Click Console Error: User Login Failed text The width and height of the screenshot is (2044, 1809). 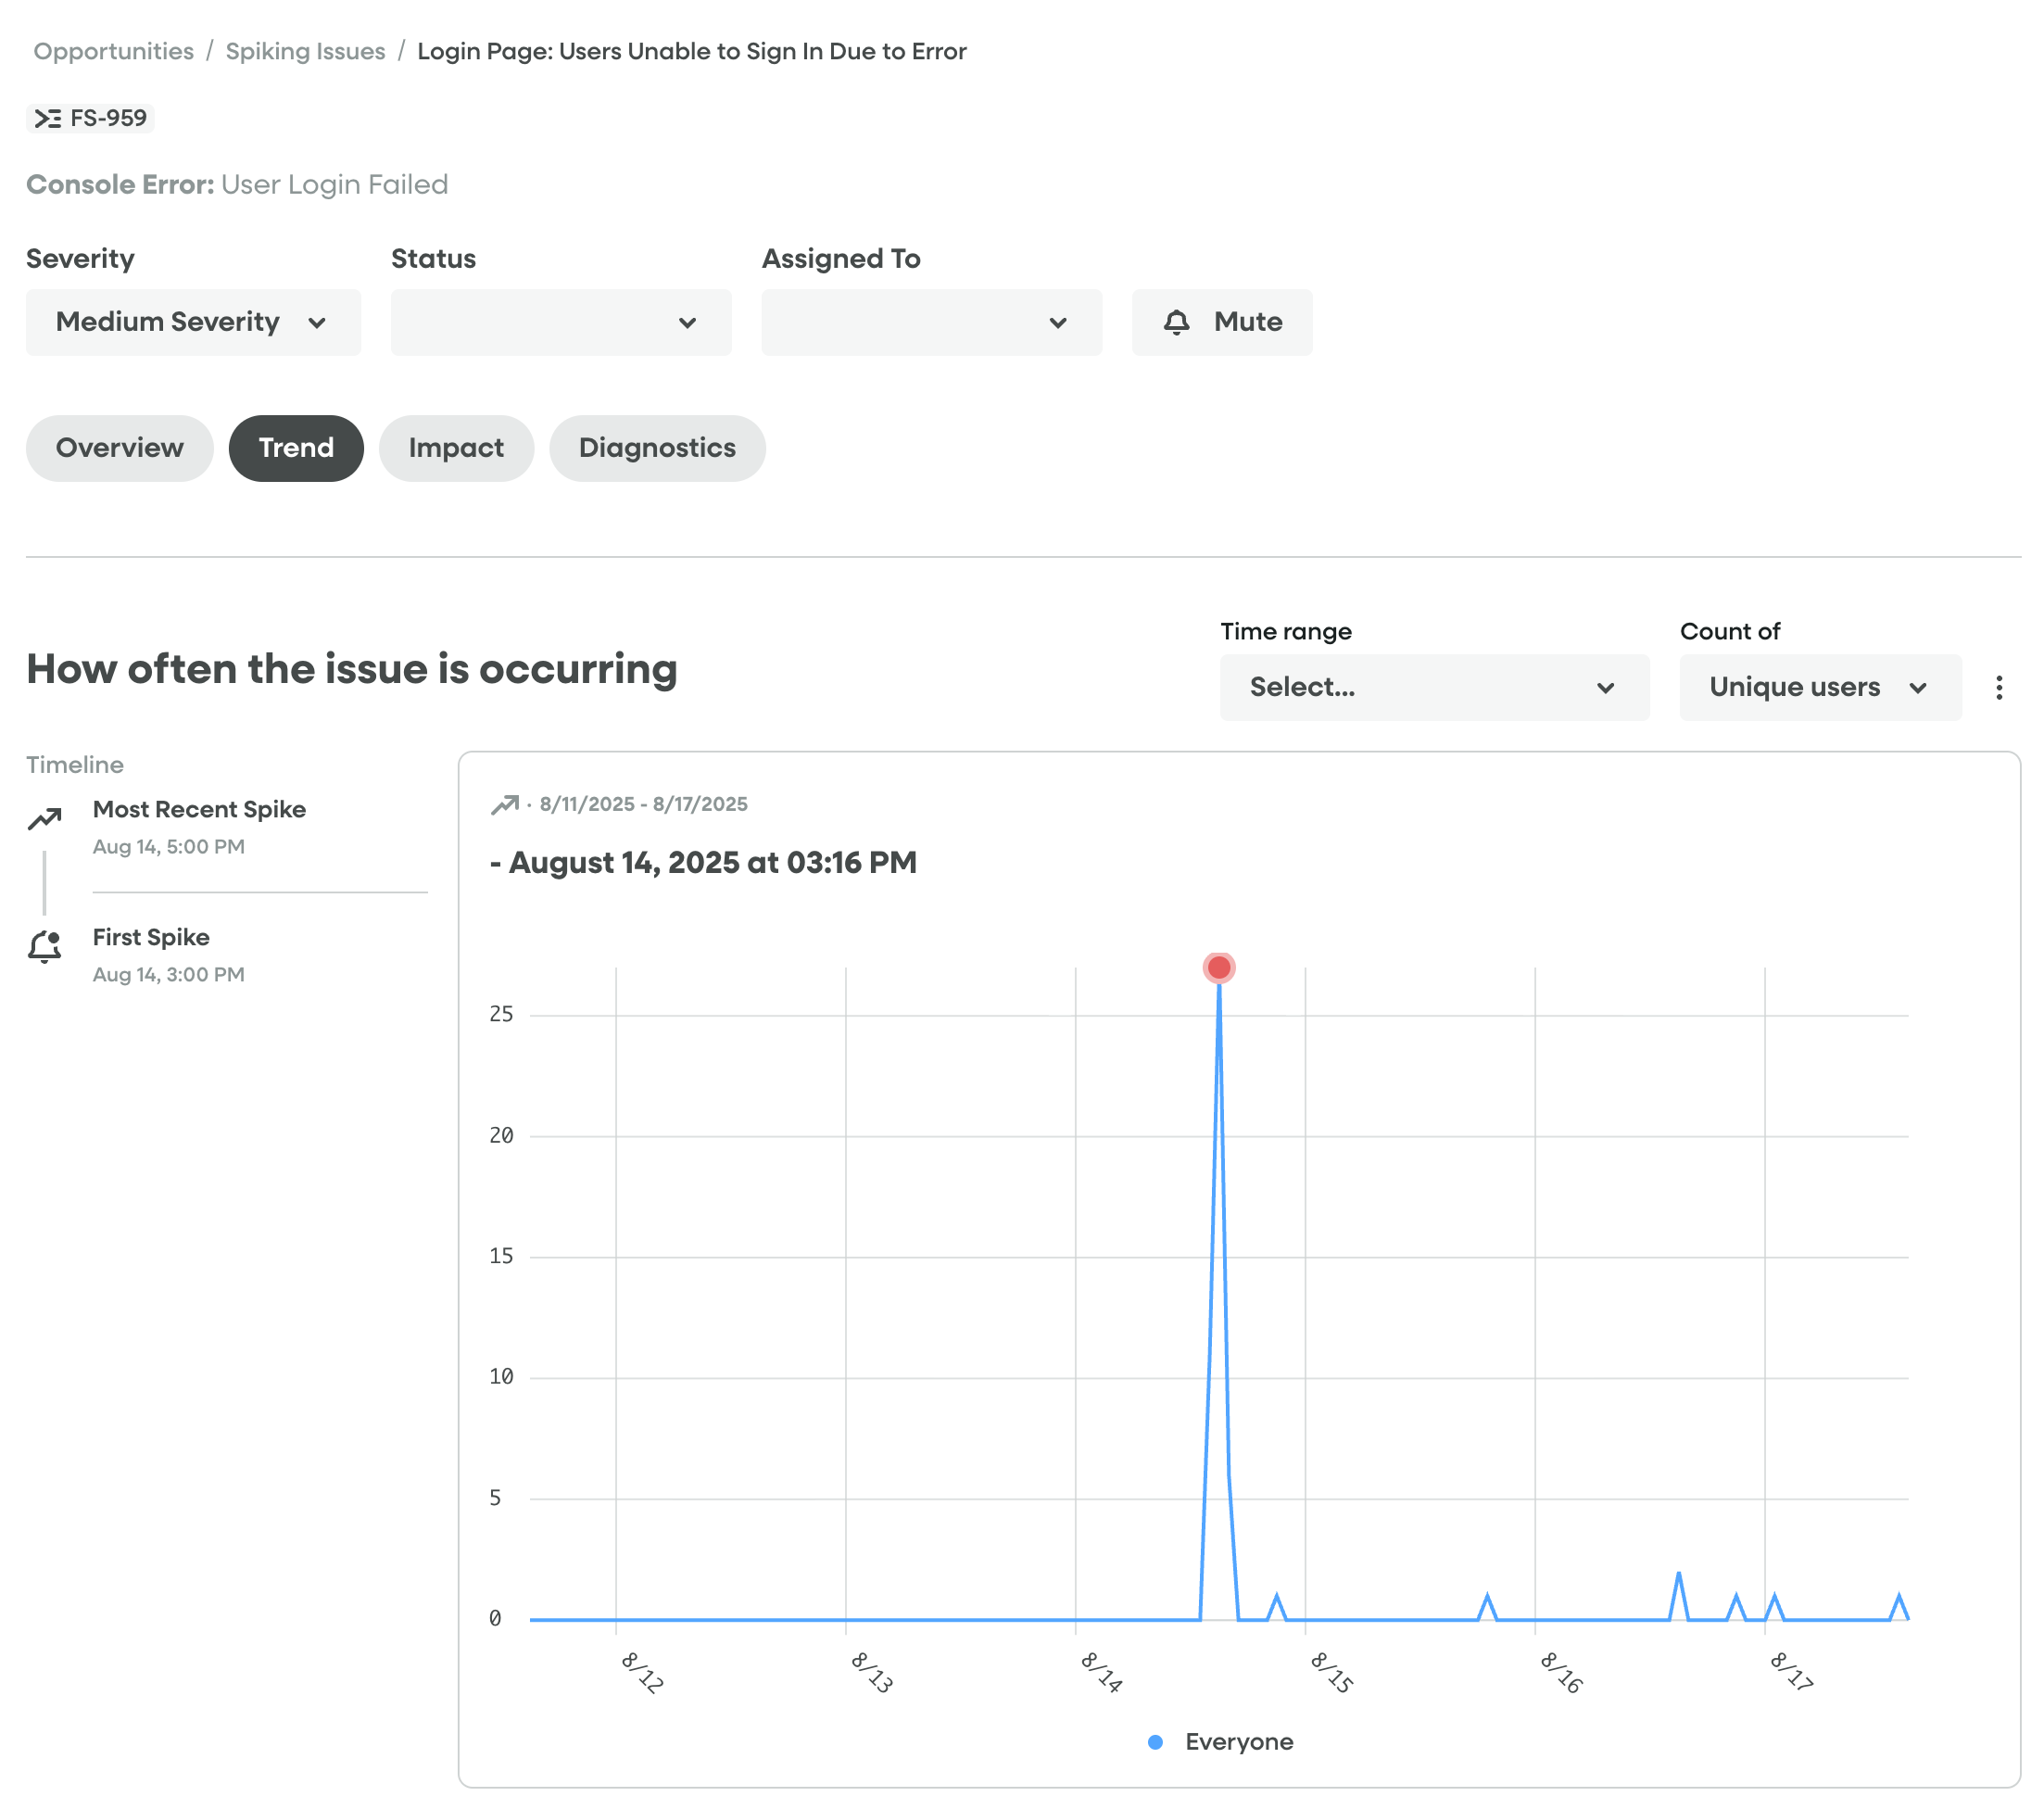(237, 185)
